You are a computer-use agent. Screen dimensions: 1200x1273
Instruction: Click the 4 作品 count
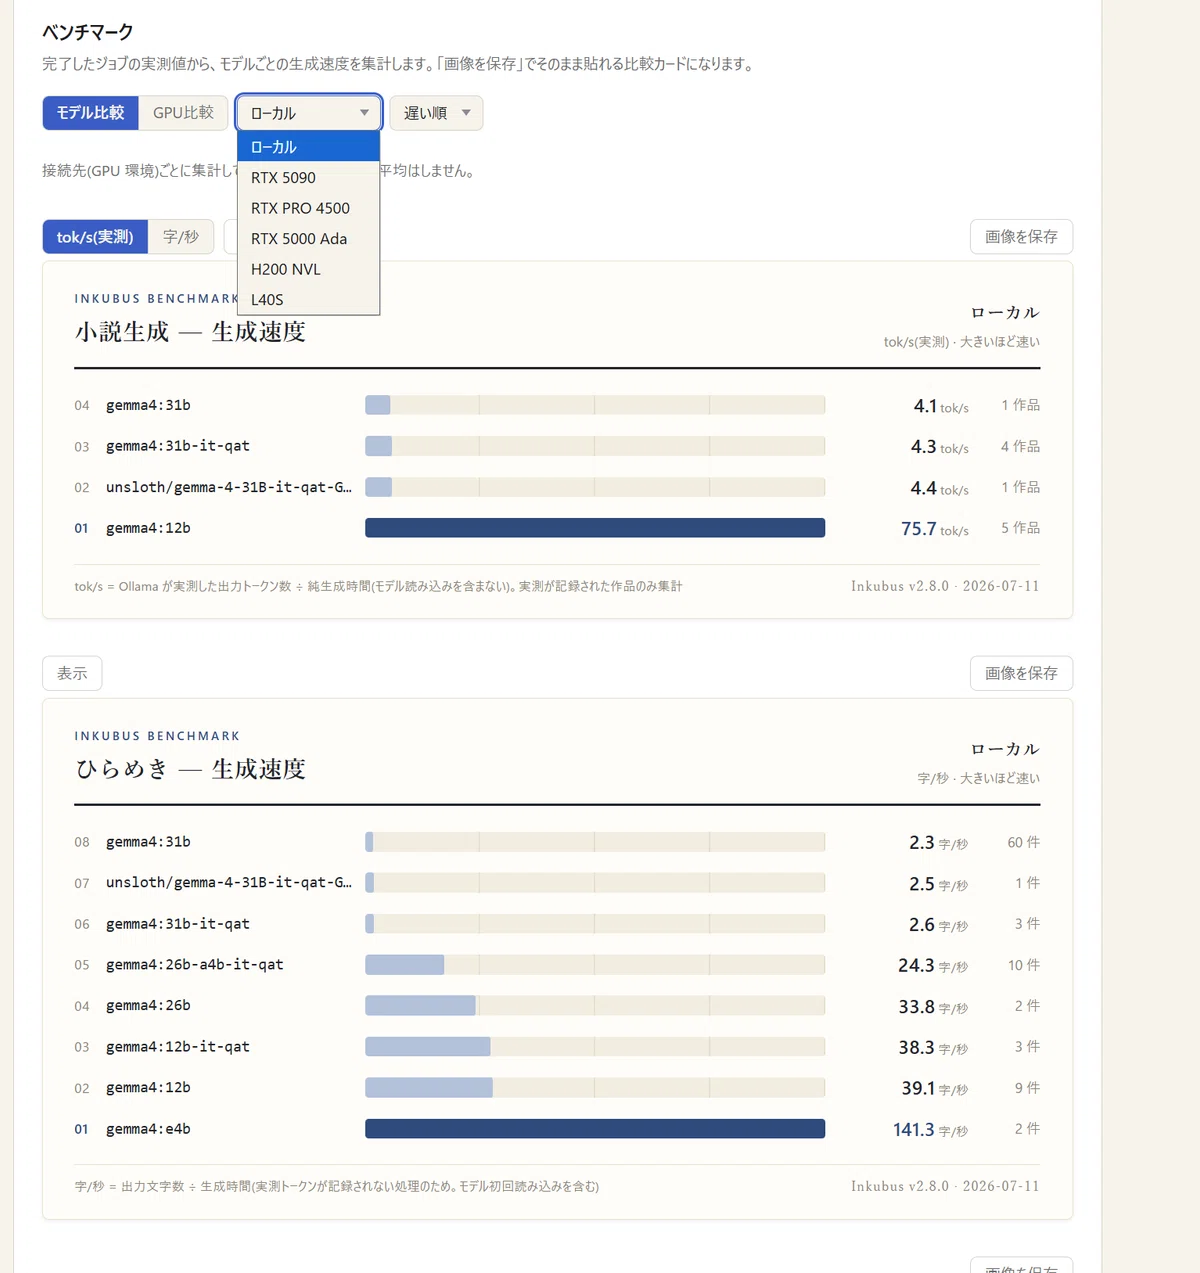(x=1021, y=446)
